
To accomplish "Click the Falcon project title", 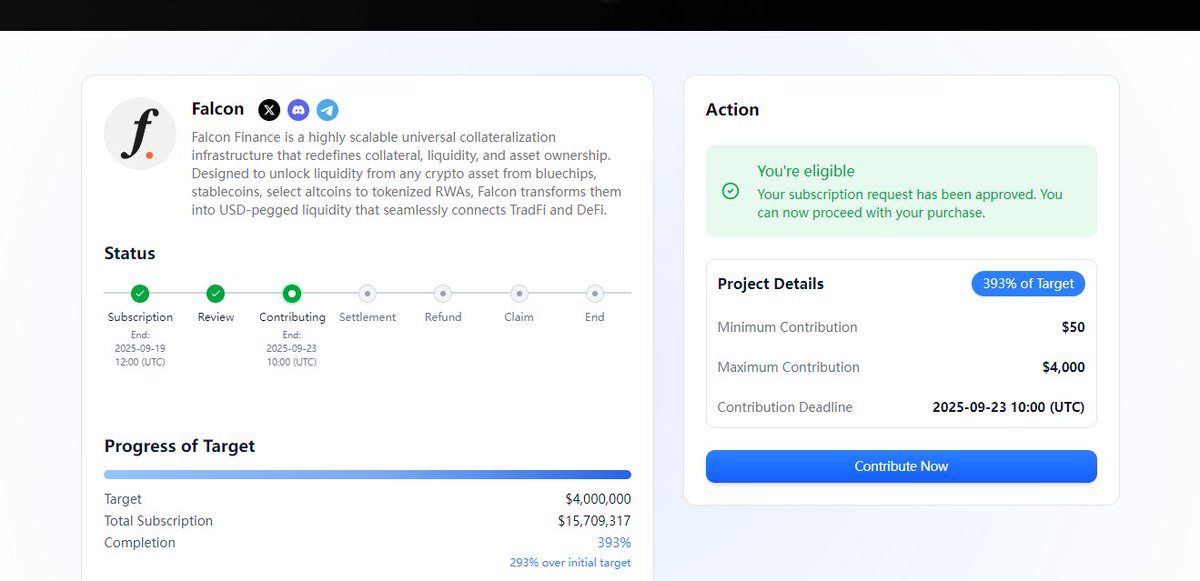I will 218,109.
